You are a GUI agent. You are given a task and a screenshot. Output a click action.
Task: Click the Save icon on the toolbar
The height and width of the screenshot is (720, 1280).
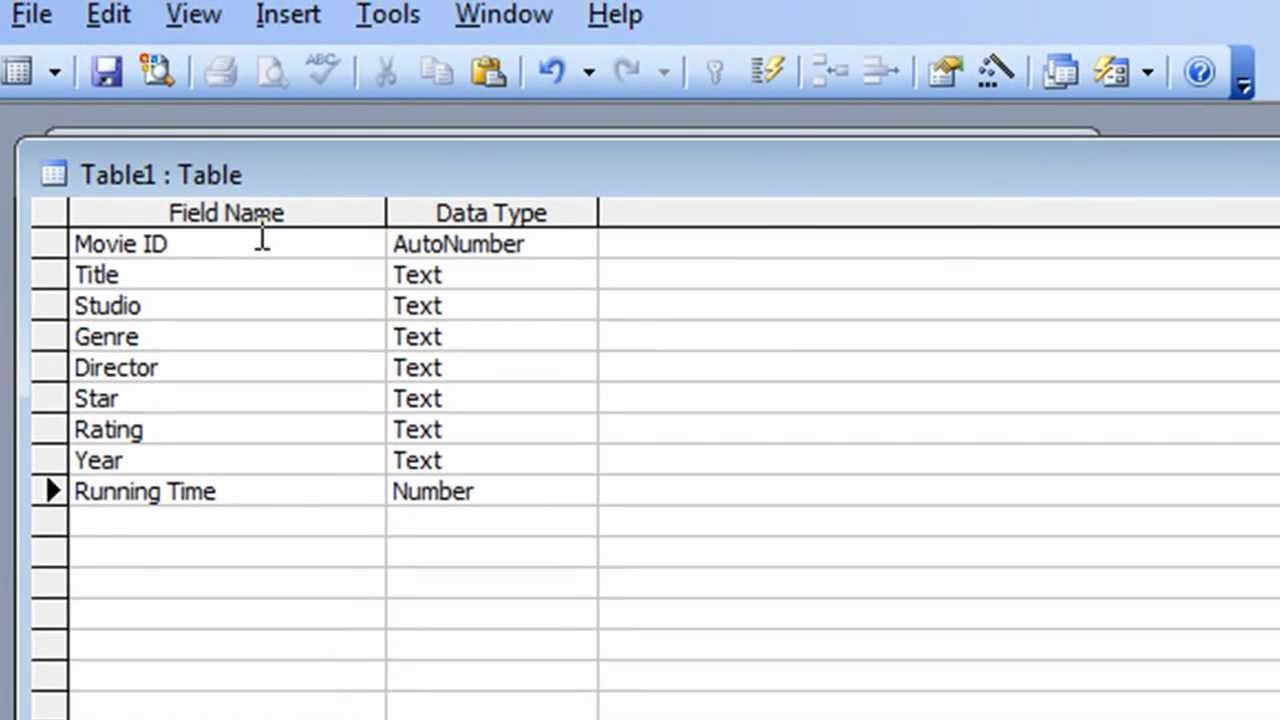point(107,70)
